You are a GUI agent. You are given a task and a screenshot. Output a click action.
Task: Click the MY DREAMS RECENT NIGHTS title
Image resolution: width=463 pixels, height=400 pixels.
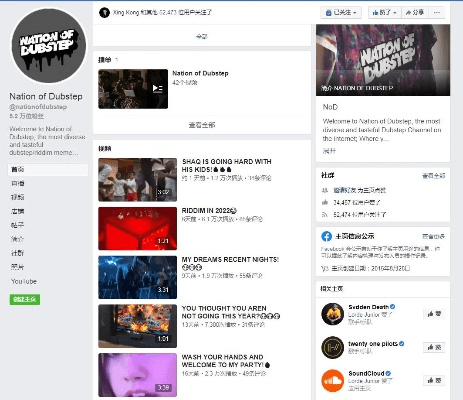click(x=230, y=263)
